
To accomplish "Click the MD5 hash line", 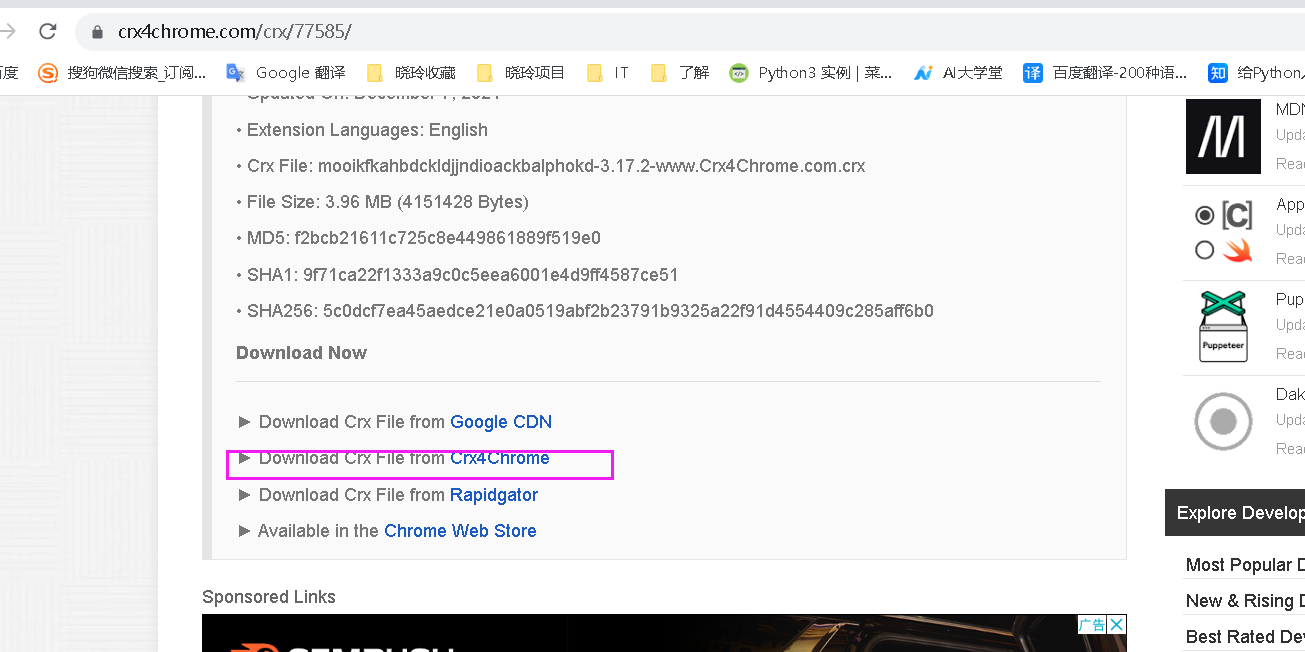I will click(x=424, y=238).
